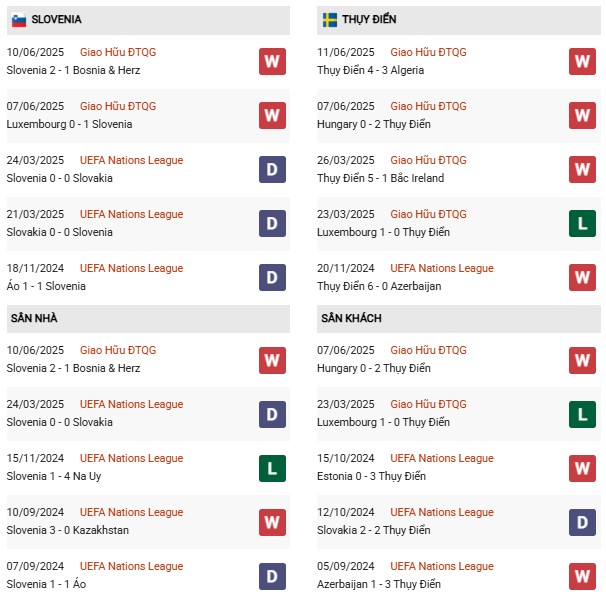Select the W badge for Thụy Điển 5 - 1 Bắc Ireland
The width and height of the screenshot is (606, 600).
[583, 170]
